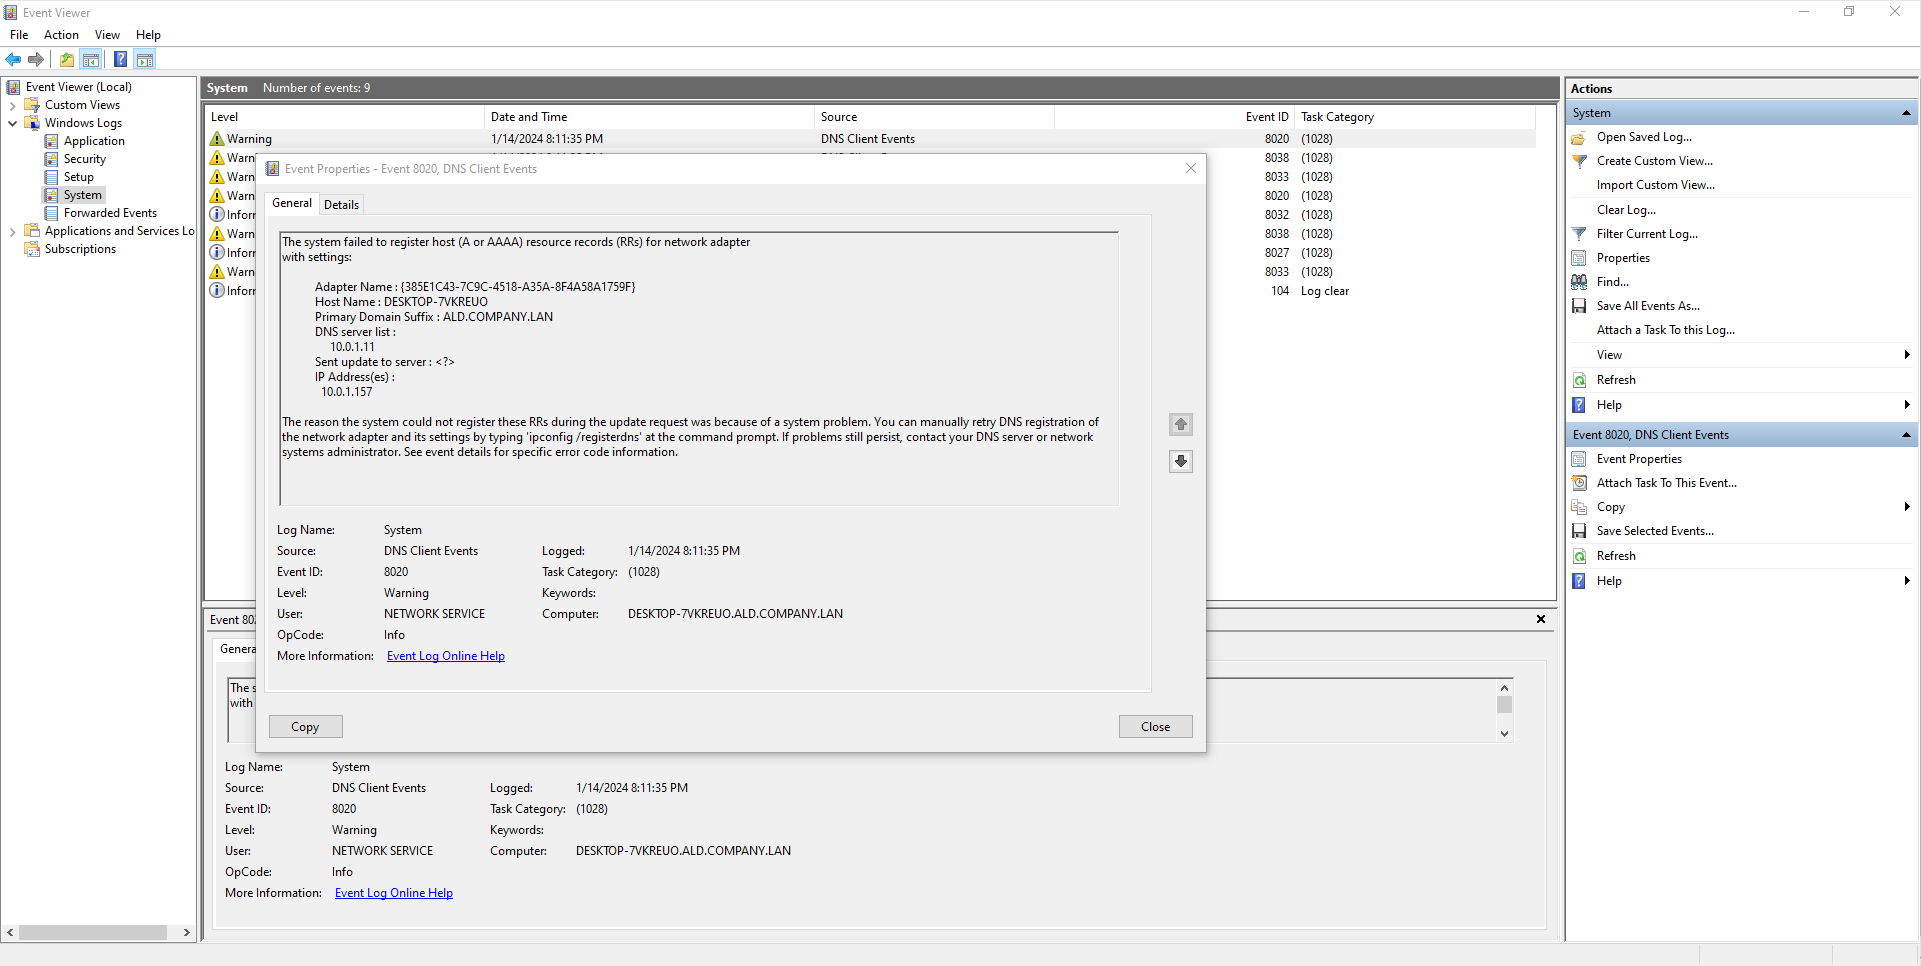1921x966 pixels.
Task: Click Filter Current Log action
Action: click(x=1647, y=234)
